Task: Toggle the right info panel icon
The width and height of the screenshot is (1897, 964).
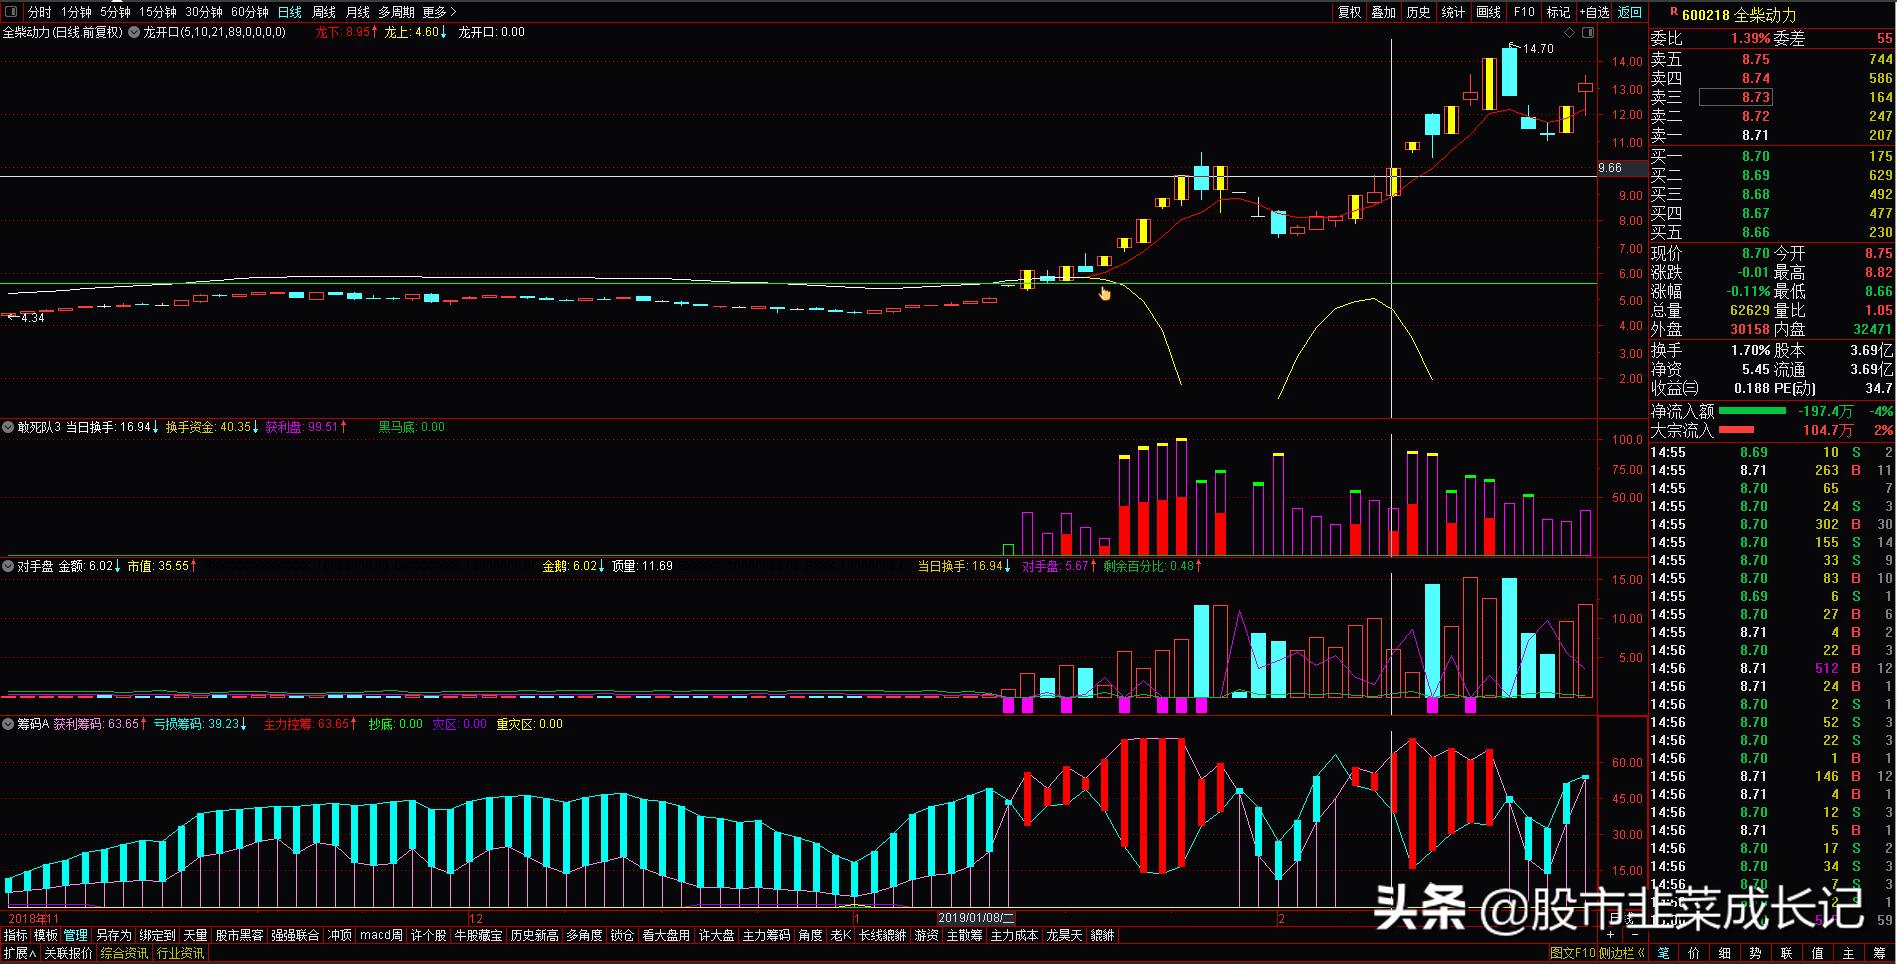Action: click(x=1586, y=33)
